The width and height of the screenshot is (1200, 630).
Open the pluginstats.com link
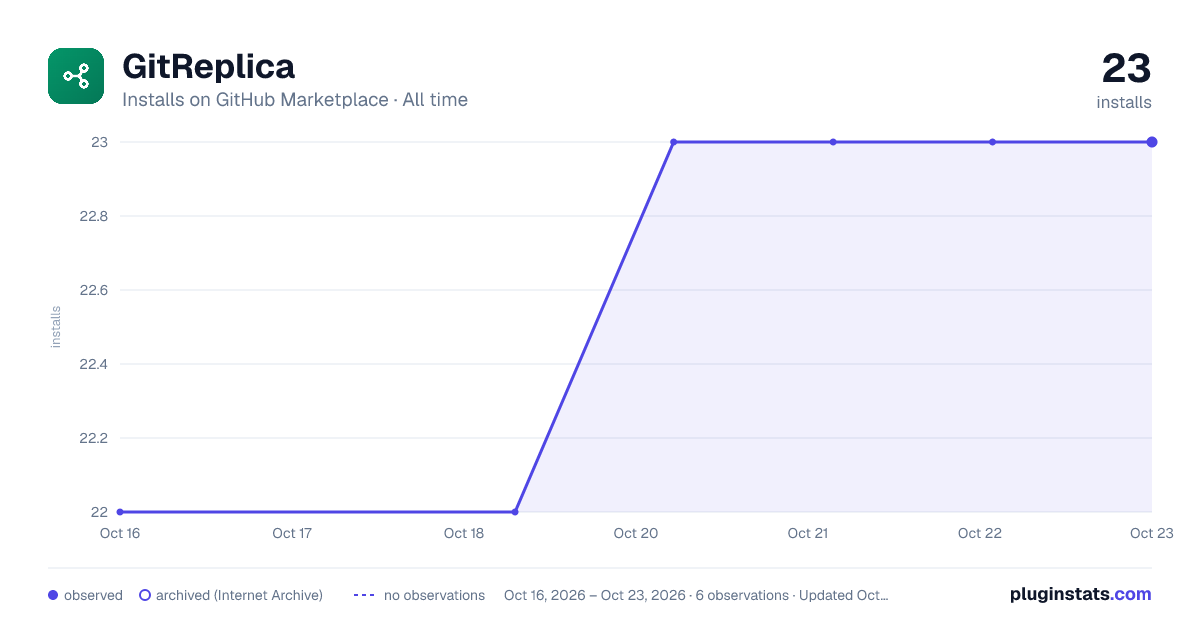(x=1080, y=594)
